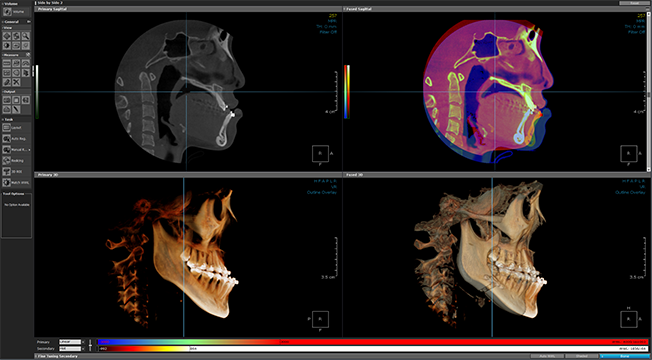The width and height of the screenshot is (652, 360).
Task: Select the X-shaped delete measurement tool
Action: coord(16,82)
